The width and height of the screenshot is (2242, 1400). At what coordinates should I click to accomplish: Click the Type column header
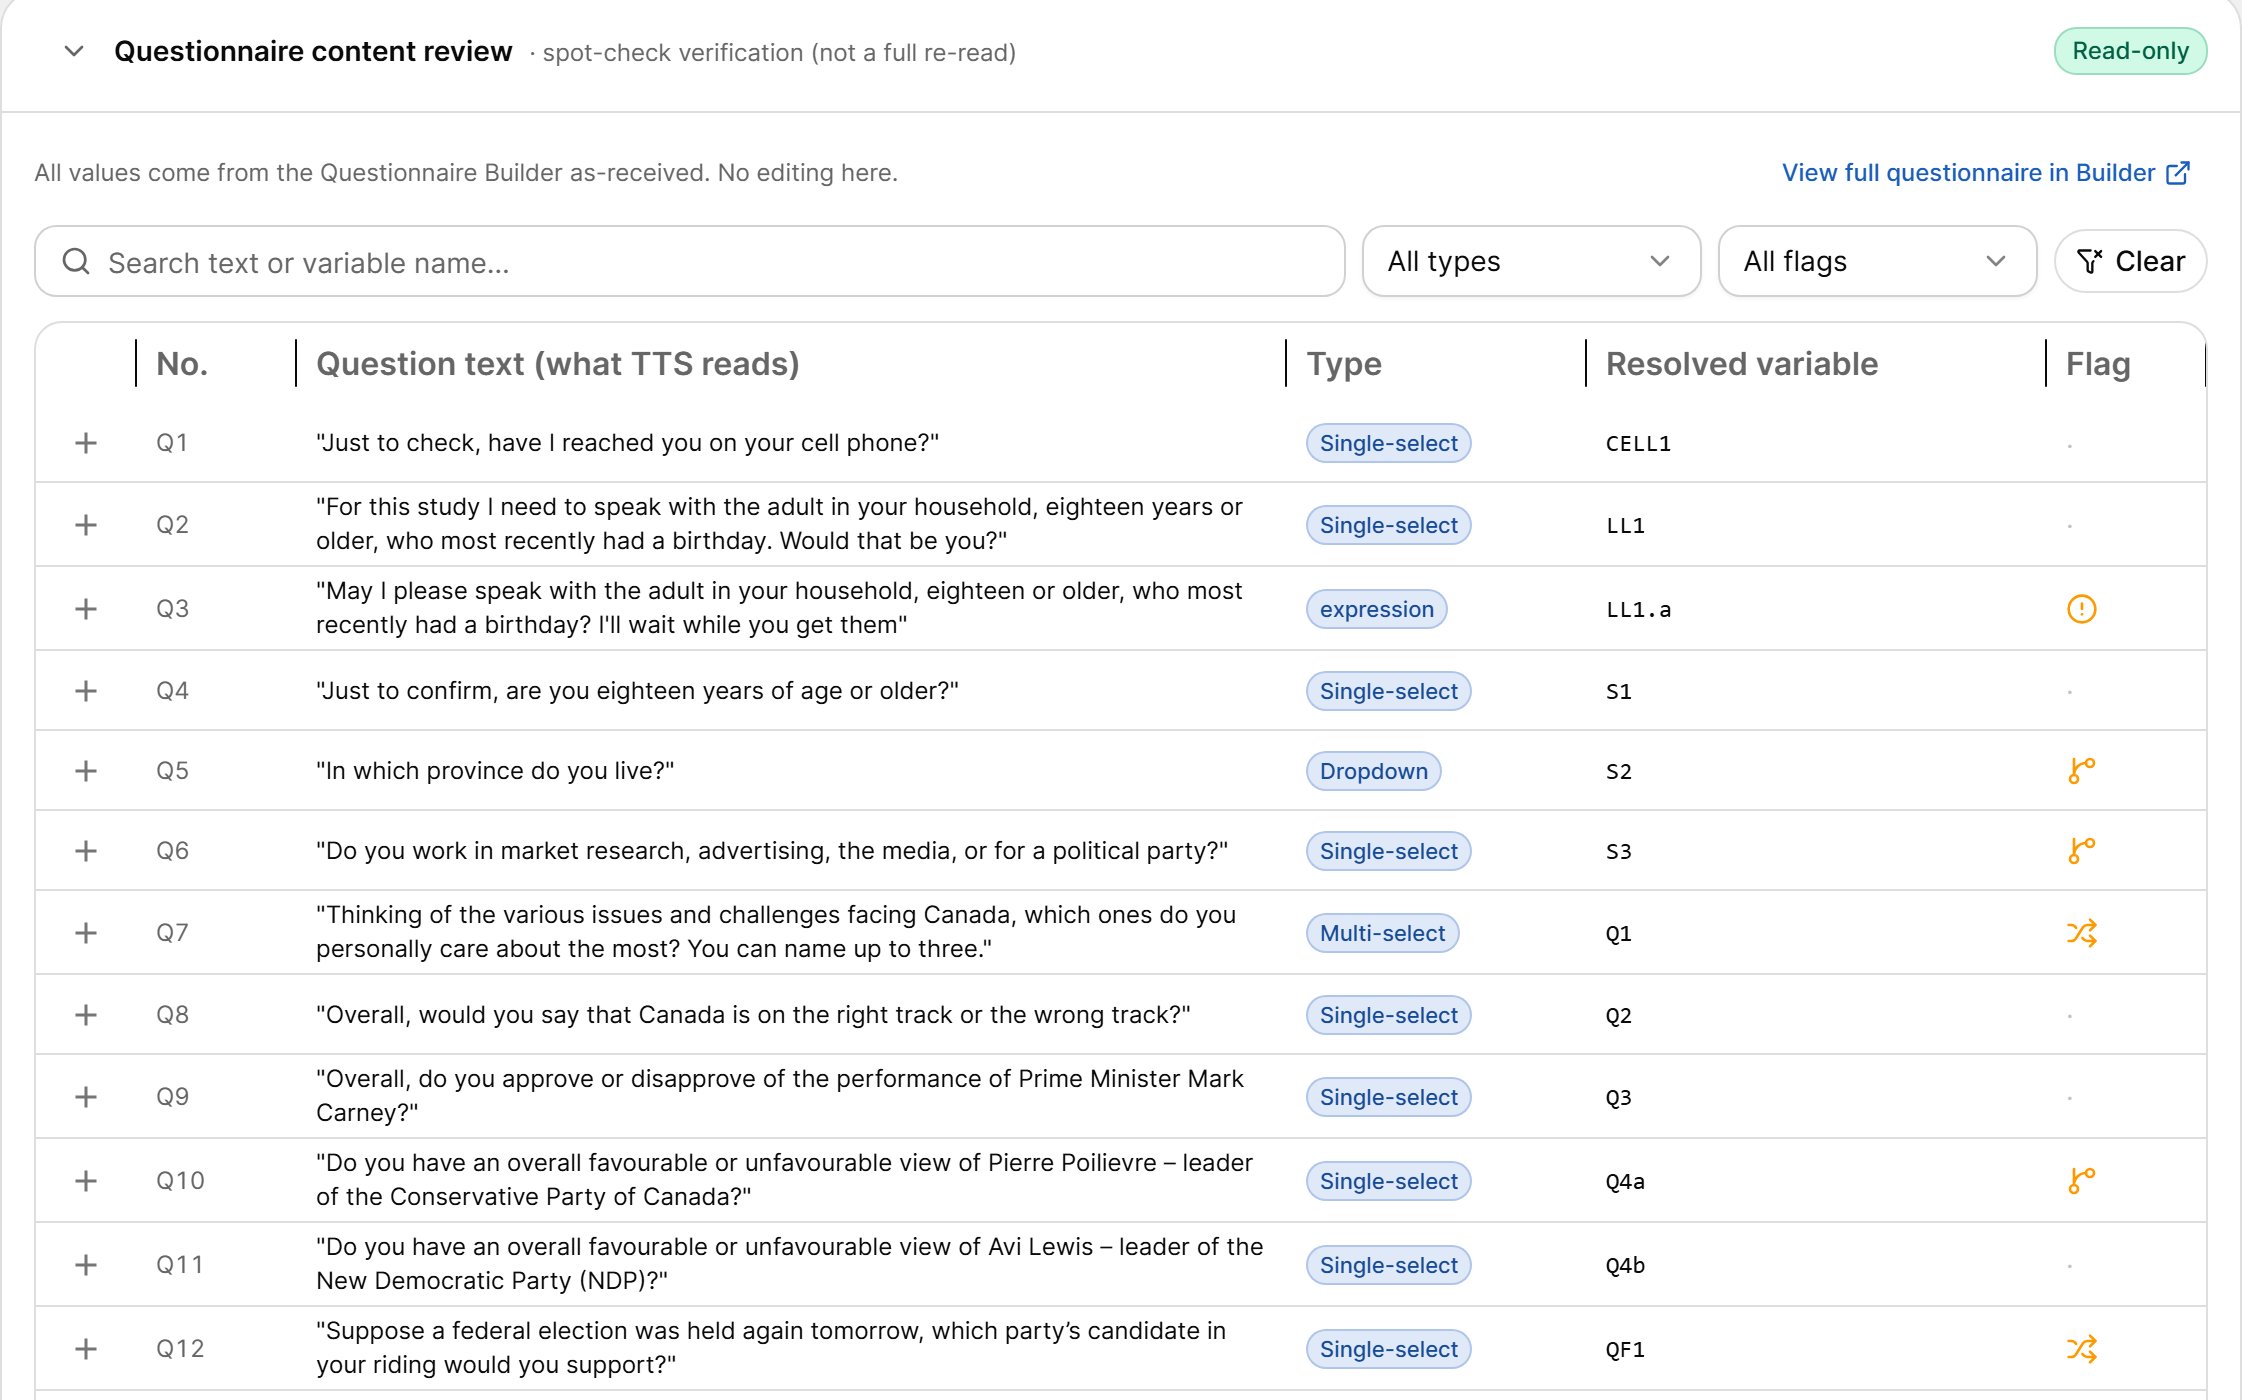point(1344,364)
